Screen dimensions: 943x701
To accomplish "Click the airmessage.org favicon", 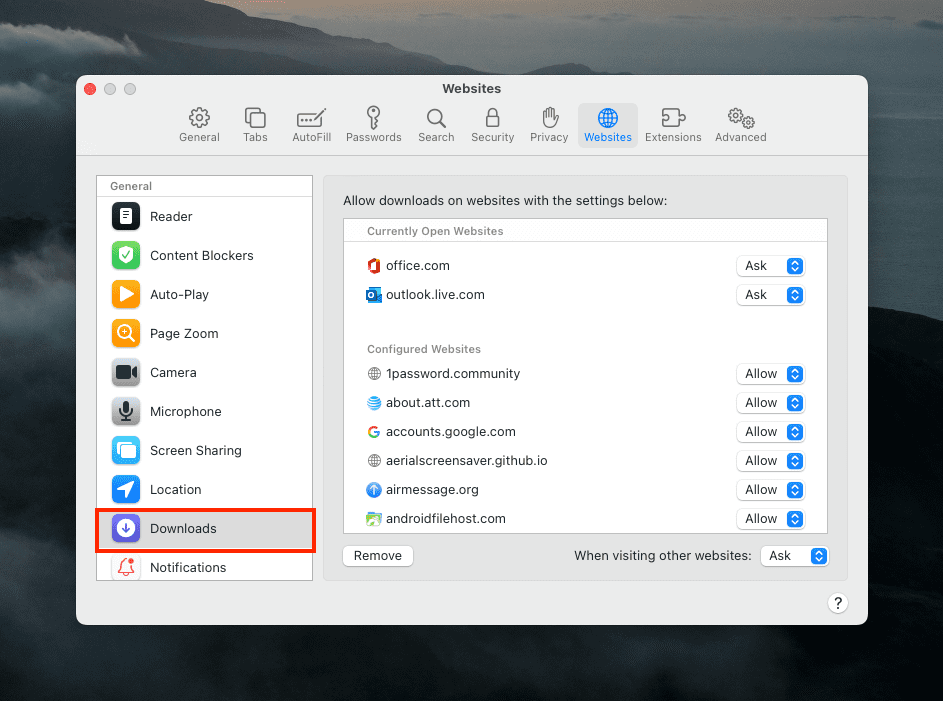I will (x=373, y=489).
